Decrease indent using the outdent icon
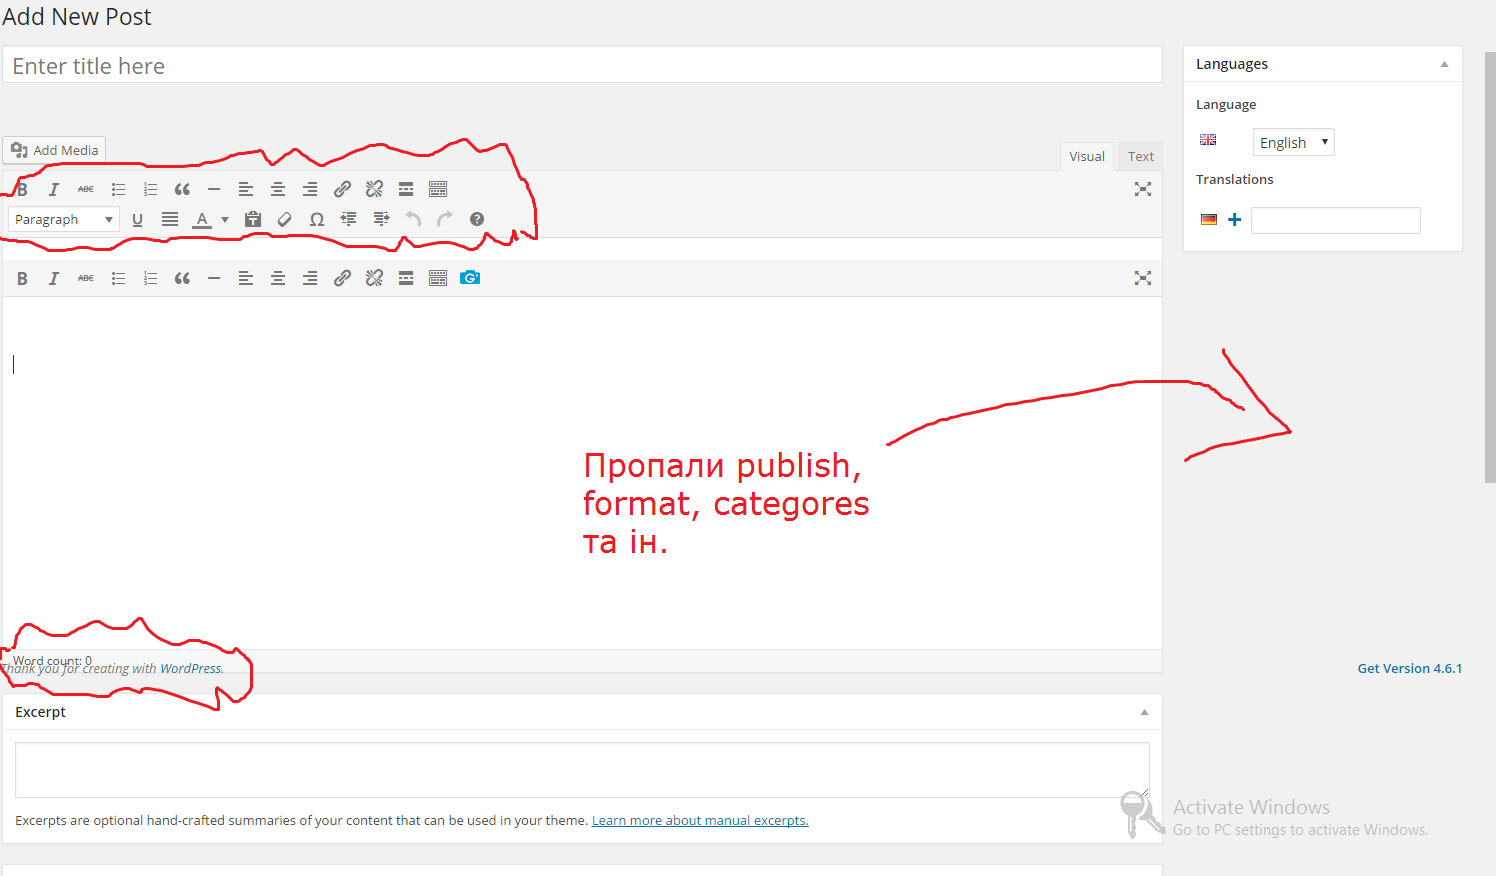The image size is (1496, 876). coord(349,219)
